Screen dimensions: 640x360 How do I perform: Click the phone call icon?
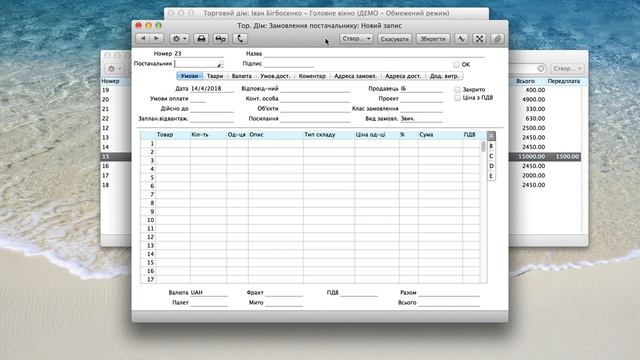pyautogui.click(x=240, y=38)
